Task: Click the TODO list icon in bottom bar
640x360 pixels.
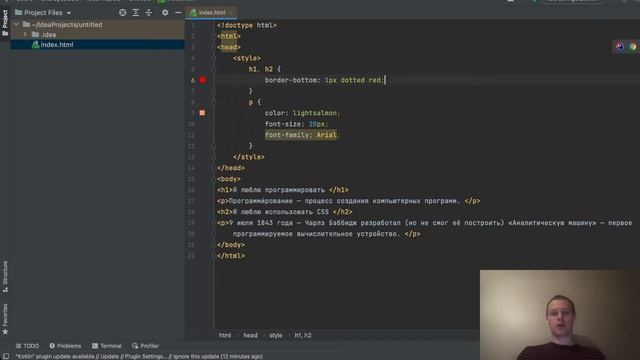Action: [18, 346]
